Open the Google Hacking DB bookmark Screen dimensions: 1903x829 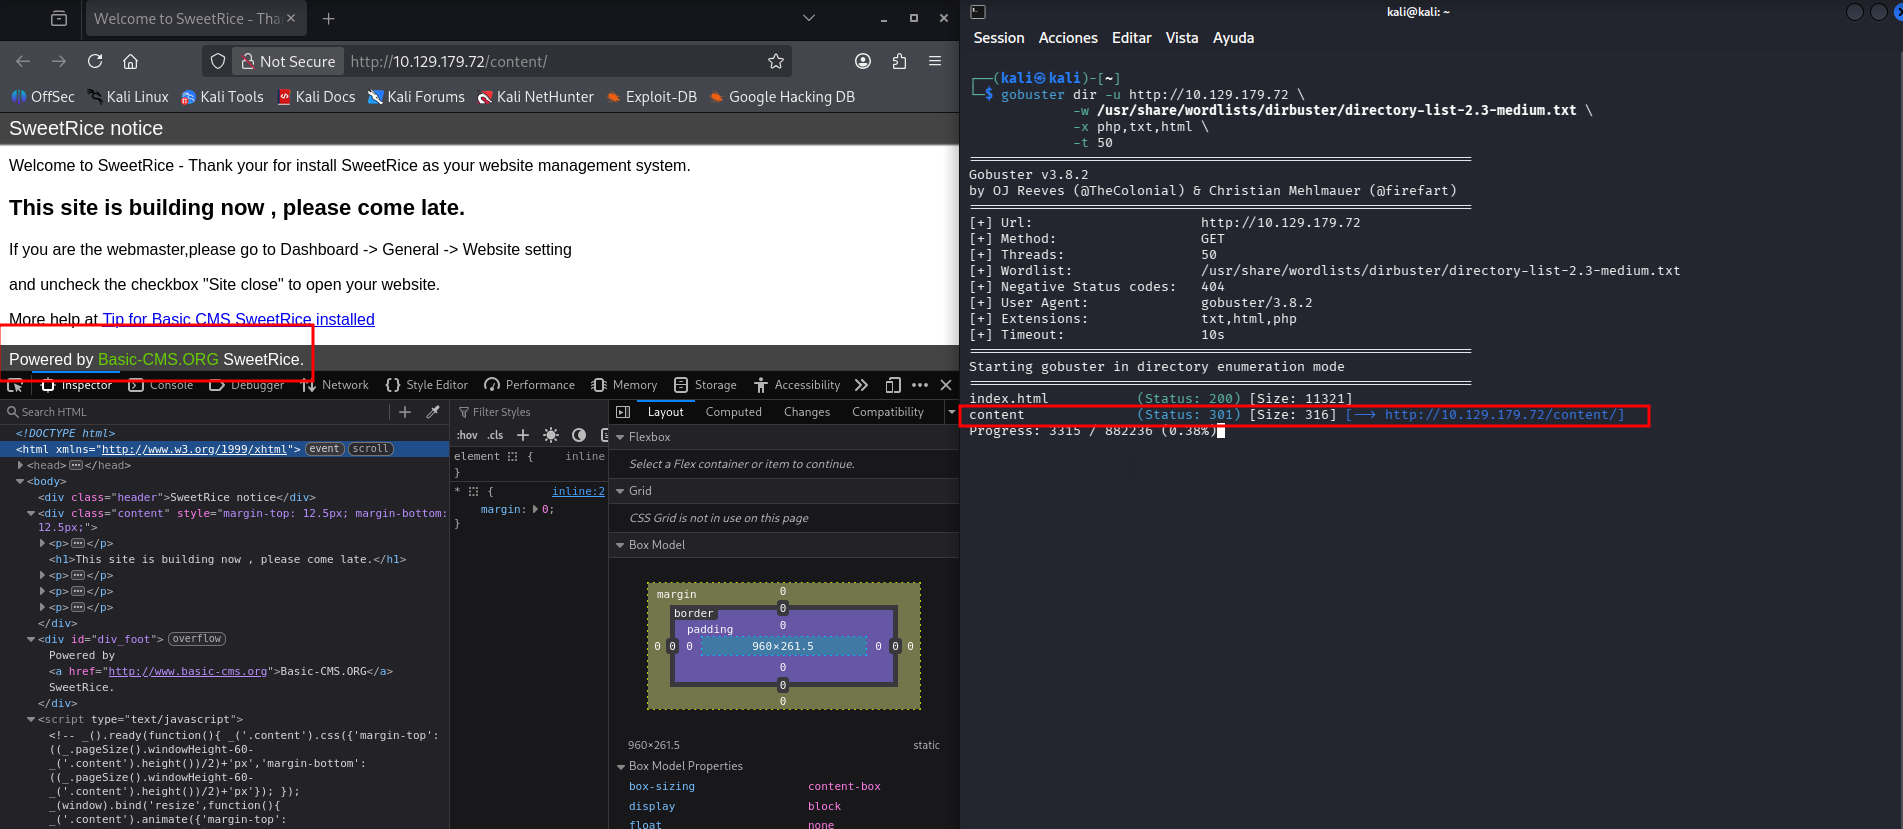[782, 97]
